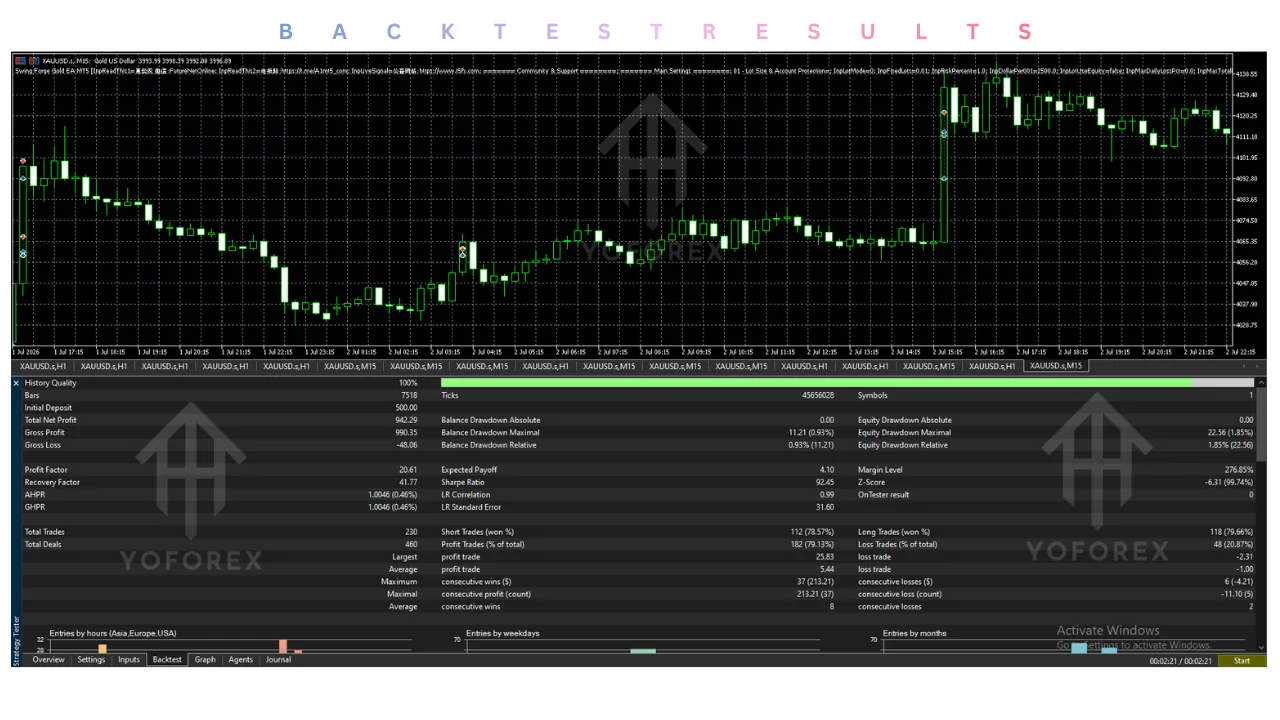This screenshot has height=720, width=1280.
Task: Select the Gross Profit value 990.35
Action: pyautogui.click(x=406, y=433)
